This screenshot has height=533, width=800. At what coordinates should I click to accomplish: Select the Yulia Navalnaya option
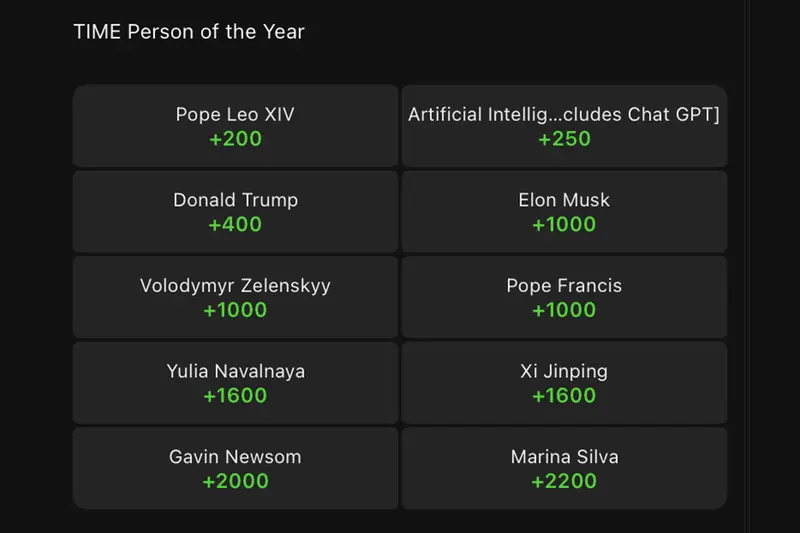pyautogui.click(x=235, y=383)
